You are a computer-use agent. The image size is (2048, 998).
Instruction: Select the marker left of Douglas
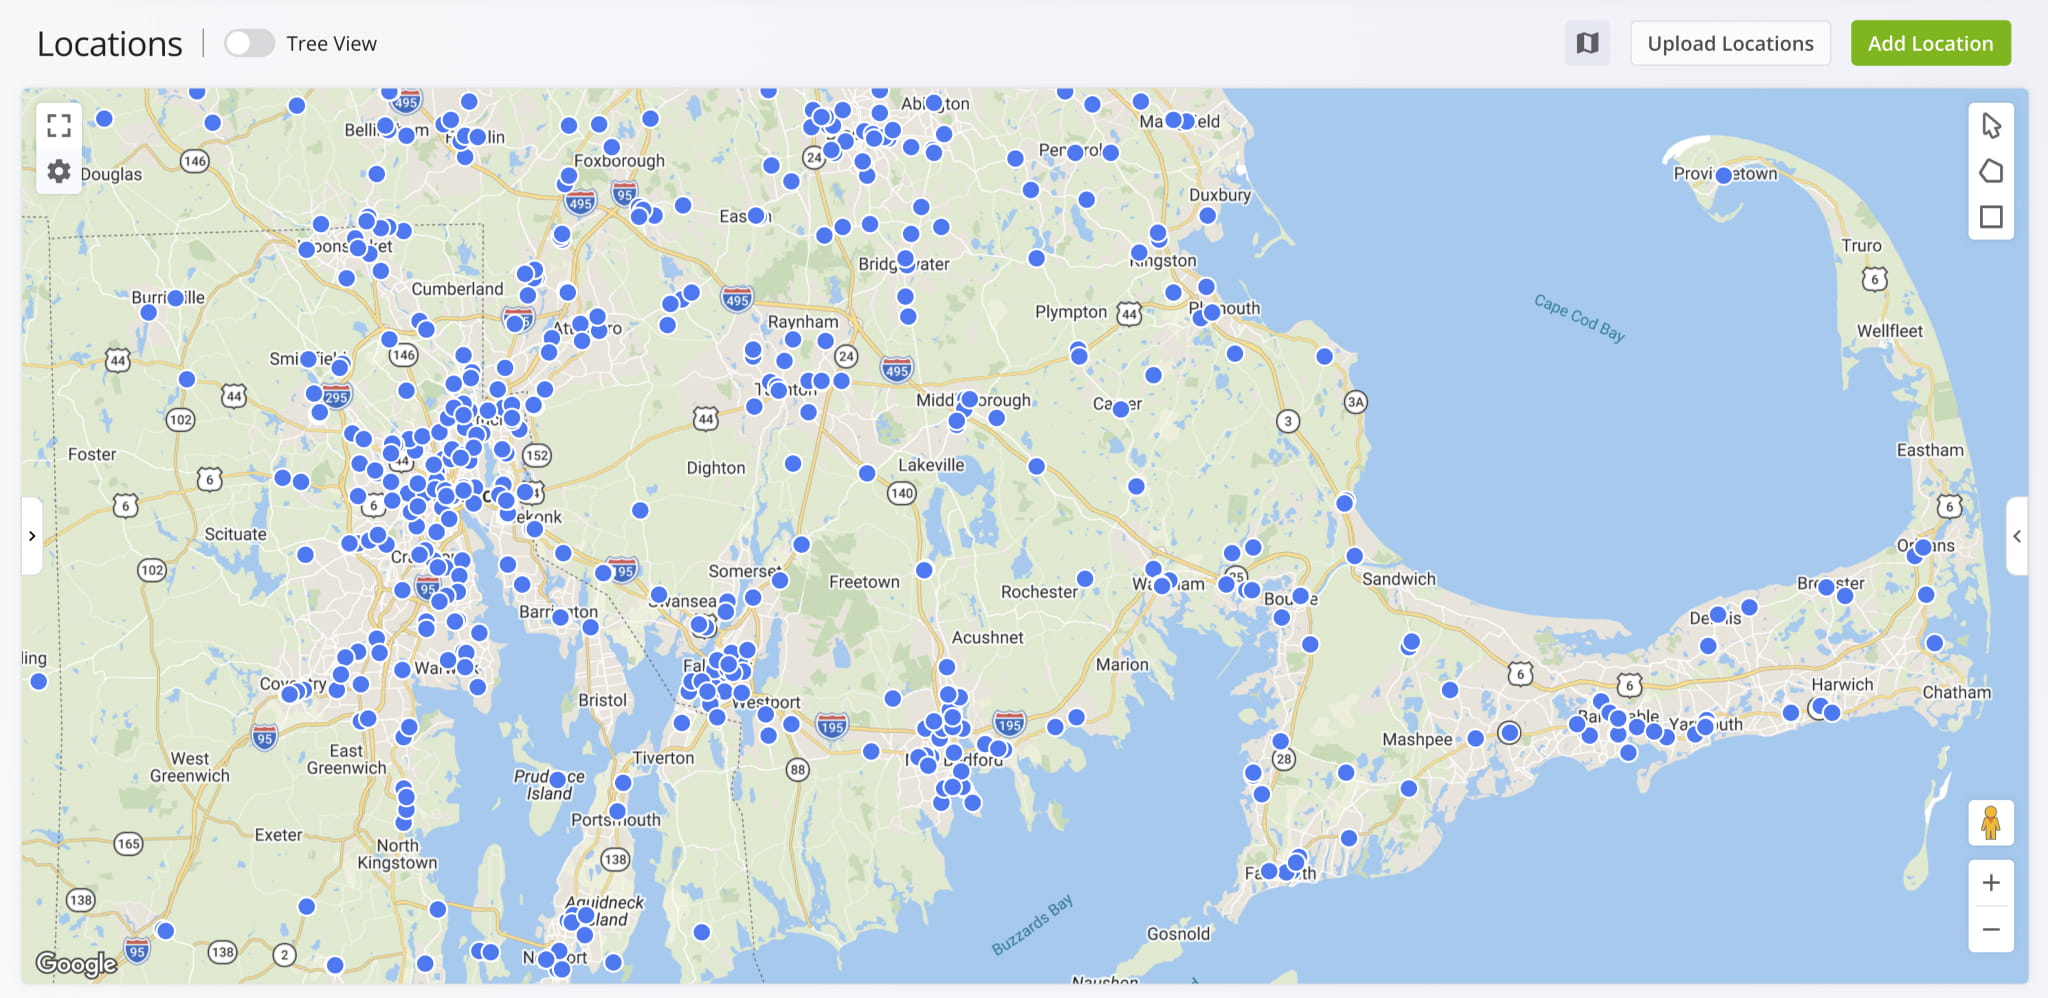[103, 119]
